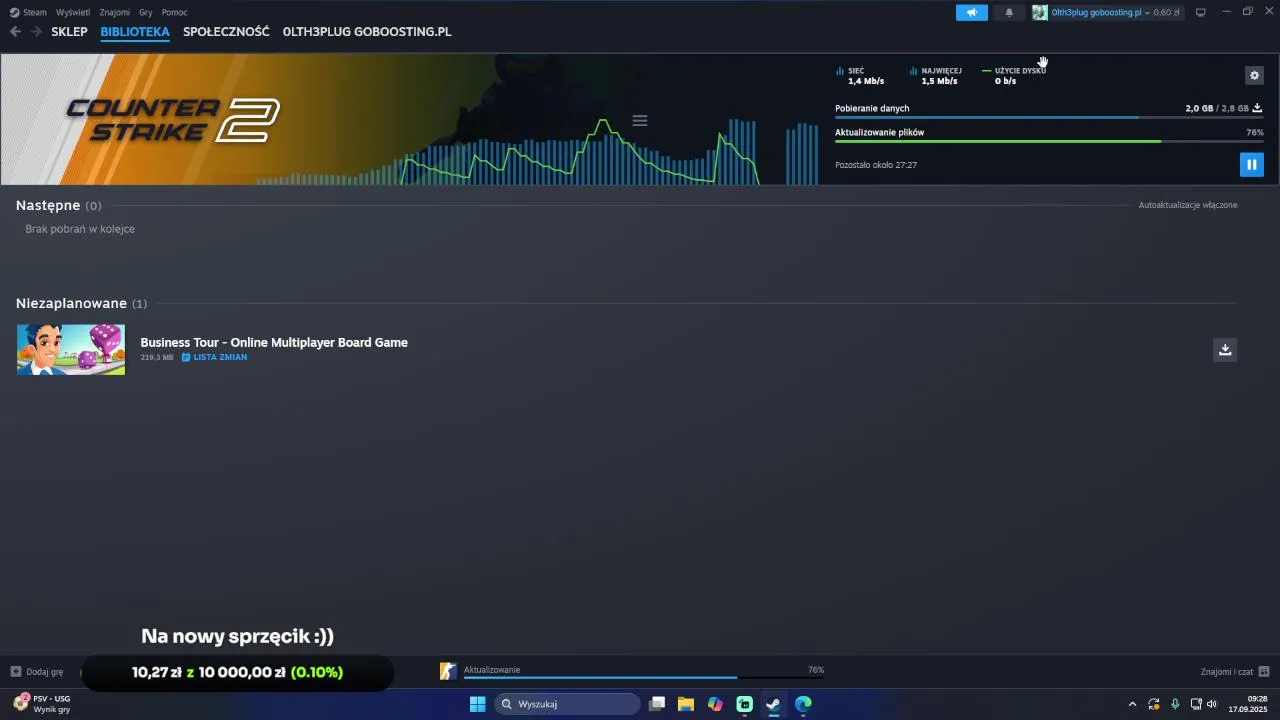Open PSV - USG widget on taskbar
The height and width of the screenshot is (720, 1280).
42,704
